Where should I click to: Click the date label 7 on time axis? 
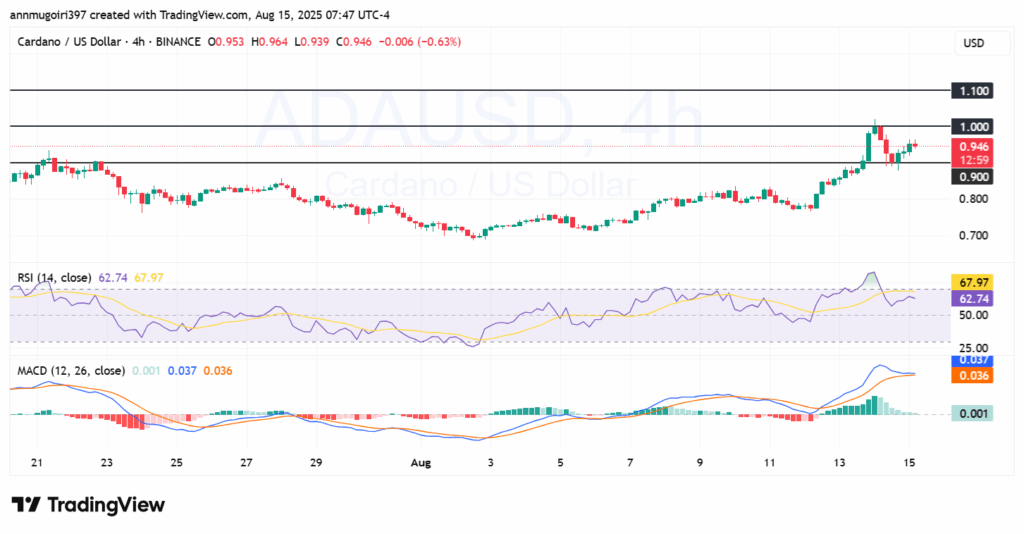point(630,463)
